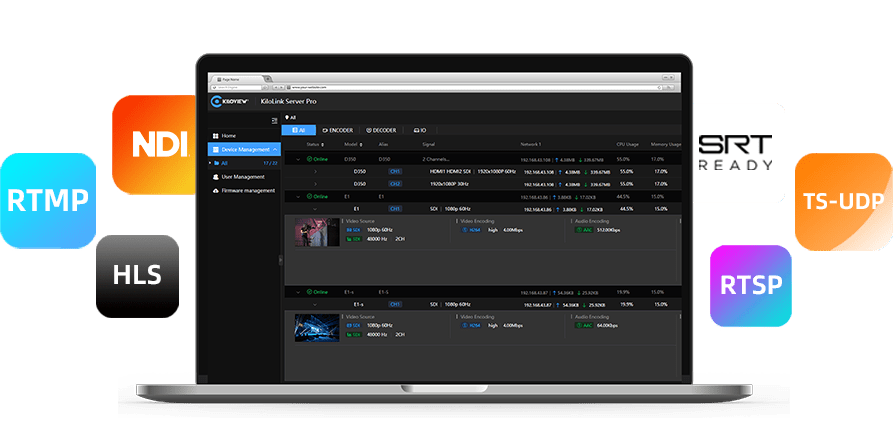Toggle the sidebar collapse menu icon

tap(274, 120)
